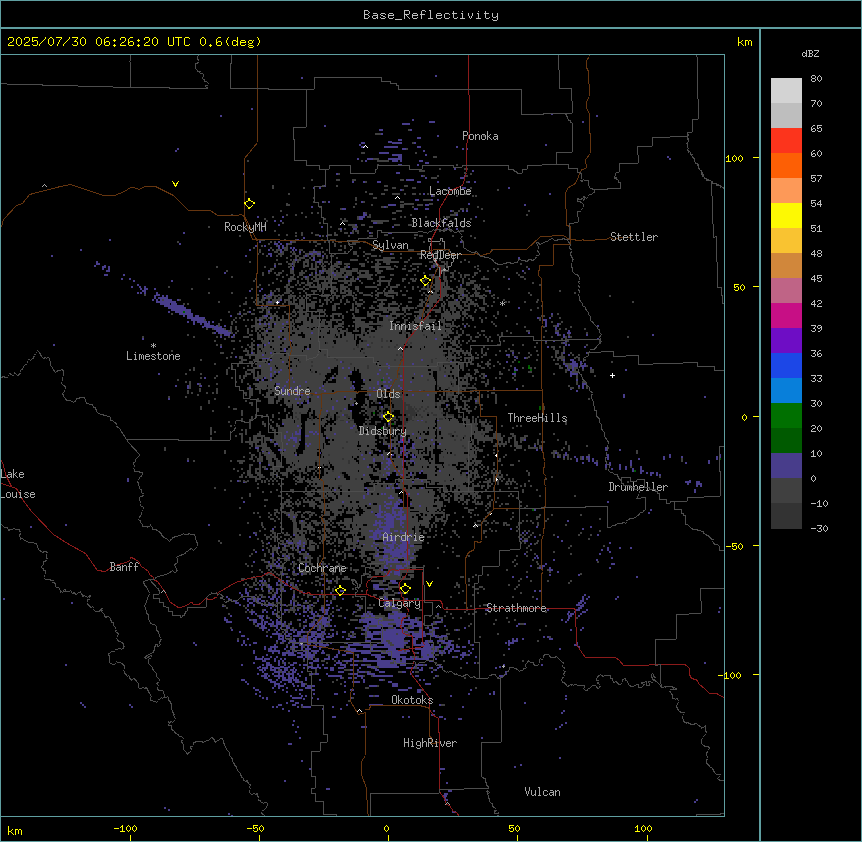The height and width of the screenshot is (842, 862).
Task: Click the dBZ legend heading
Action: (x=810, y=53)
